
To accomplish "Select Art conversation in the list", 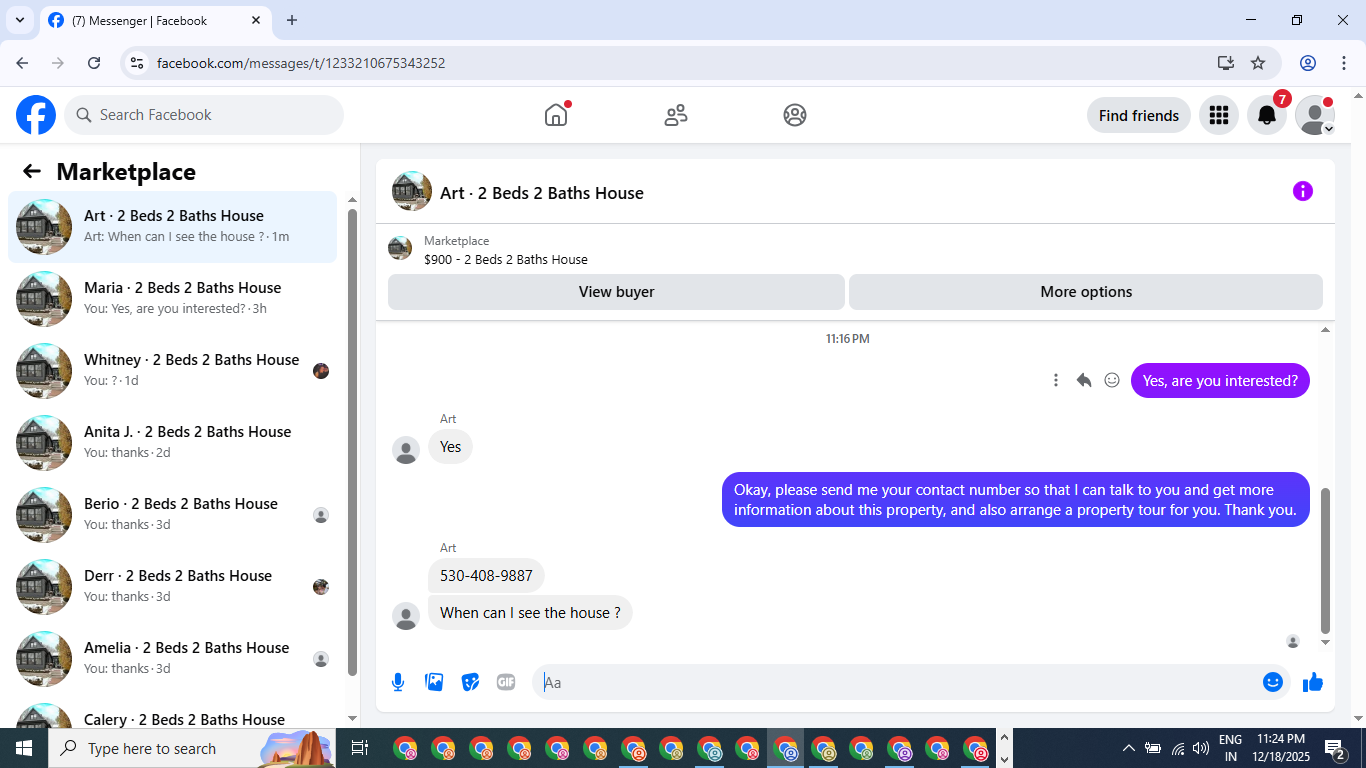I will pos(172,227).
